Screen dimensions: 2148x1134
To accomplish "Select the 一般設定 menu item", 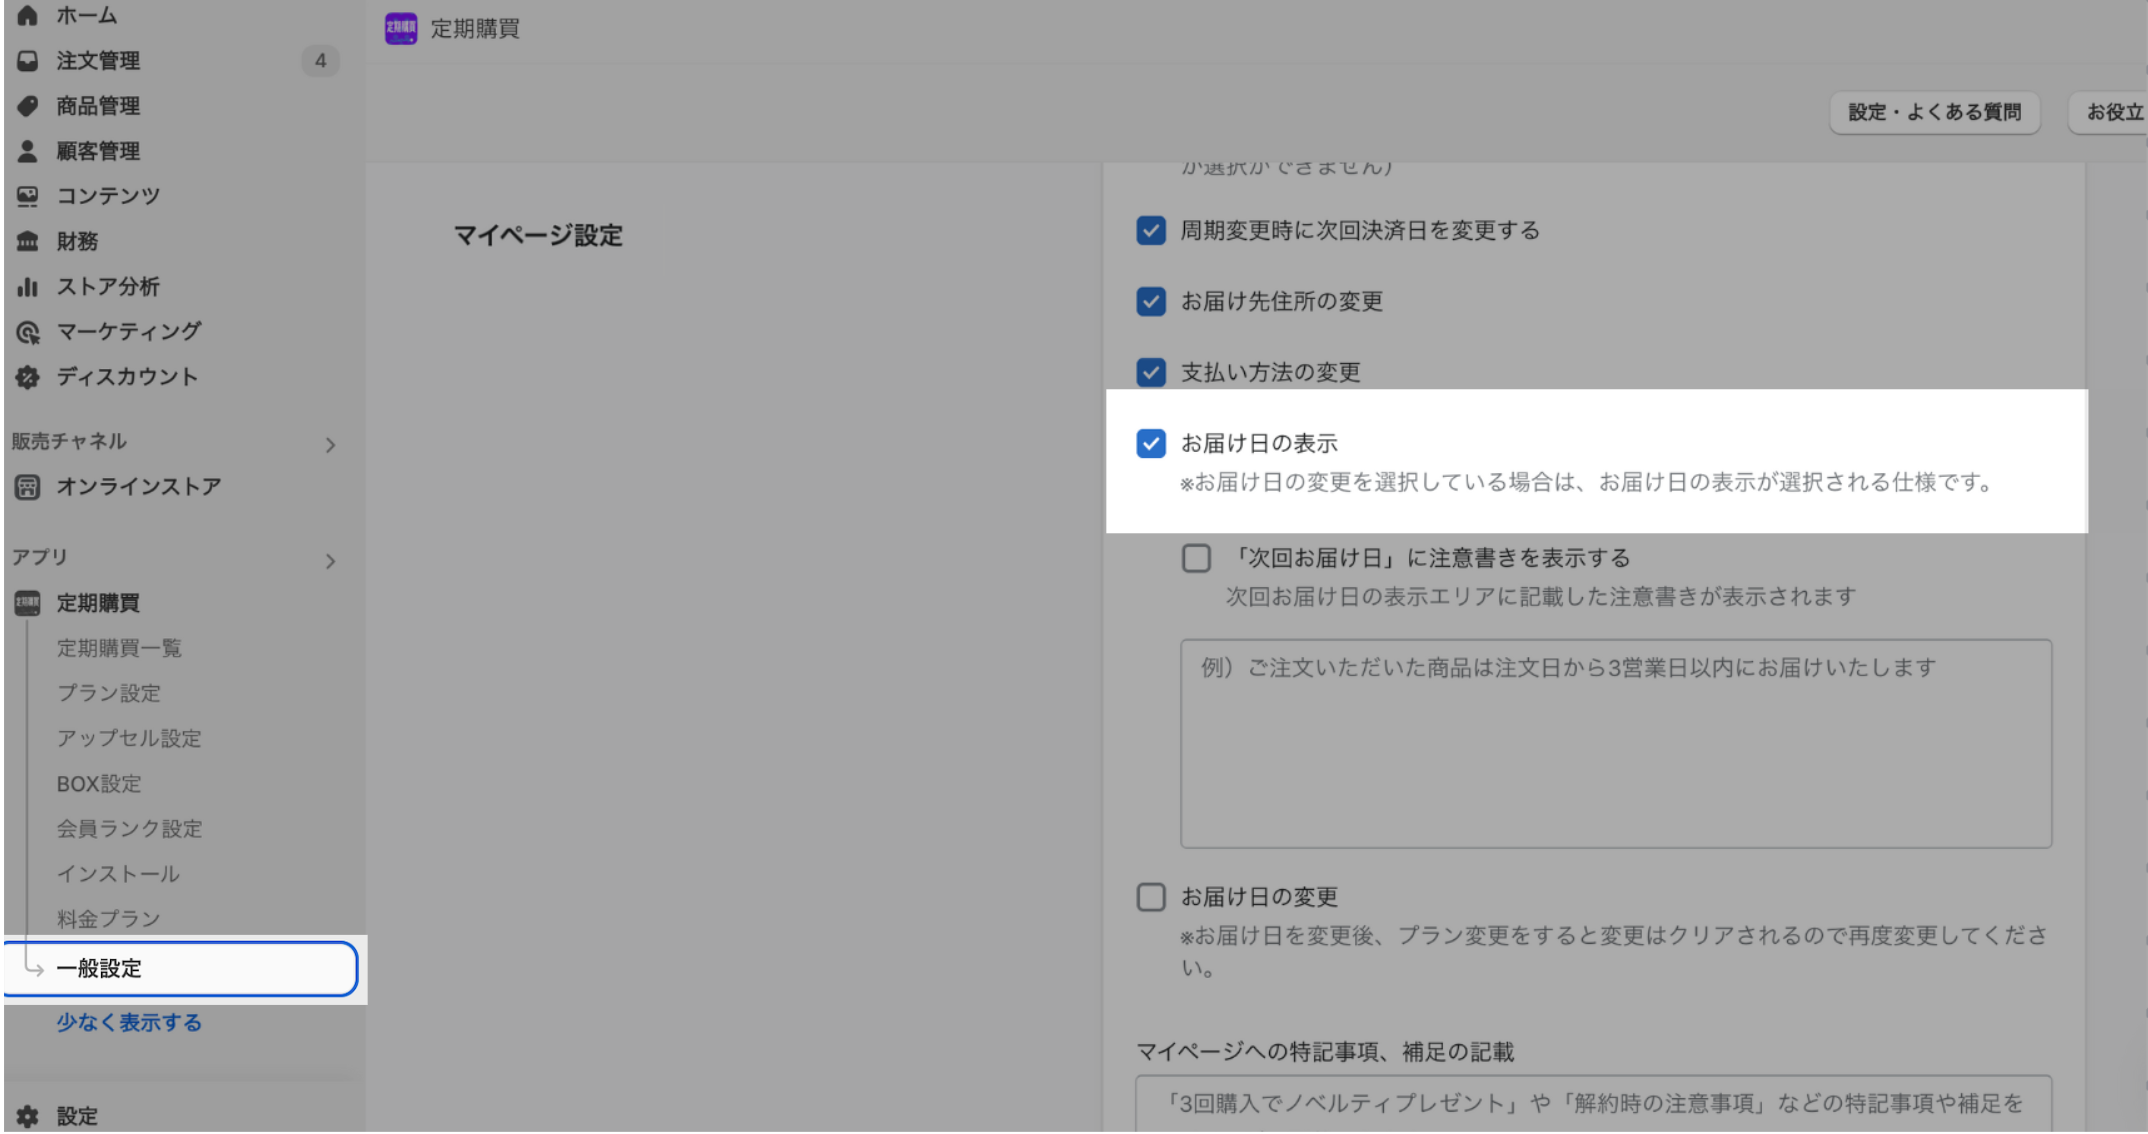I will click(x=99, y=968).
